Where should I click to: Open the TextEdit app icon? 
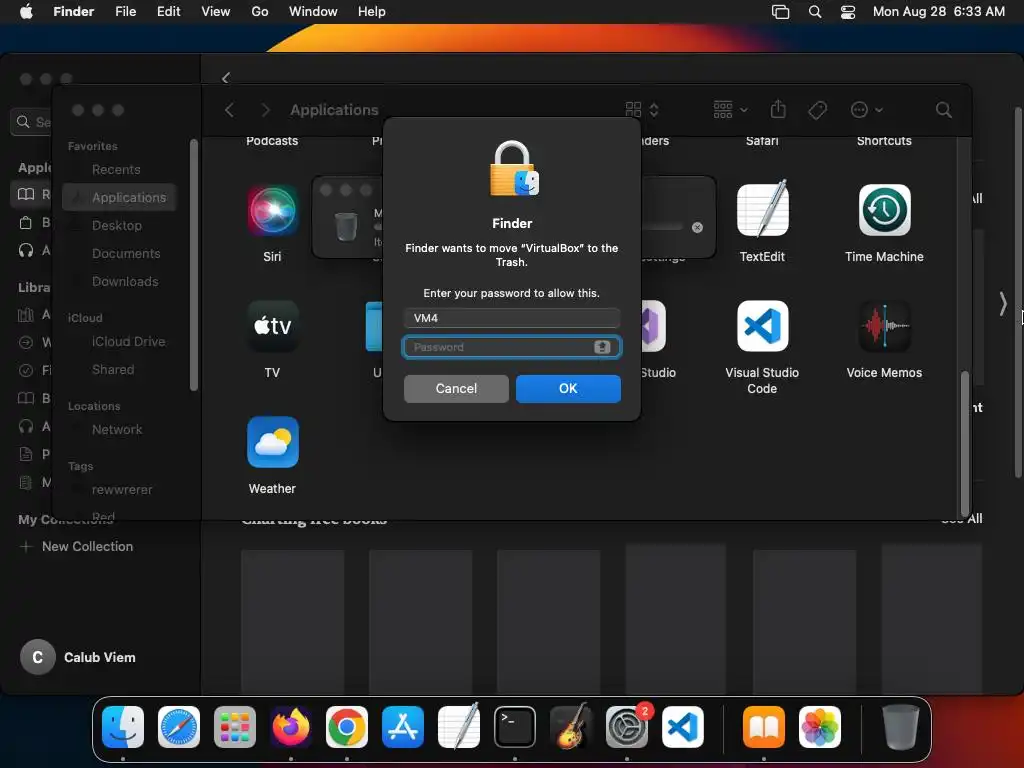click(762, 209)
